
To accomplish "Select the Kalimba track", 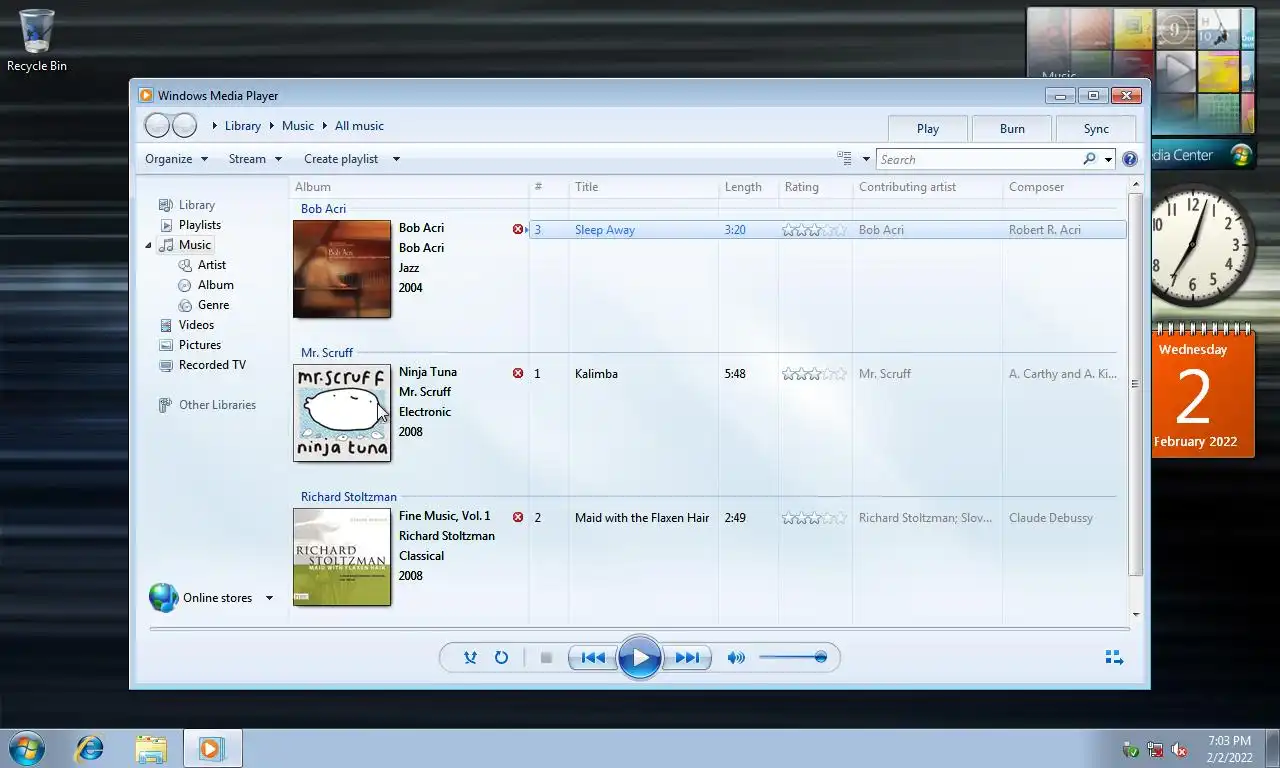I will [596, 374].
